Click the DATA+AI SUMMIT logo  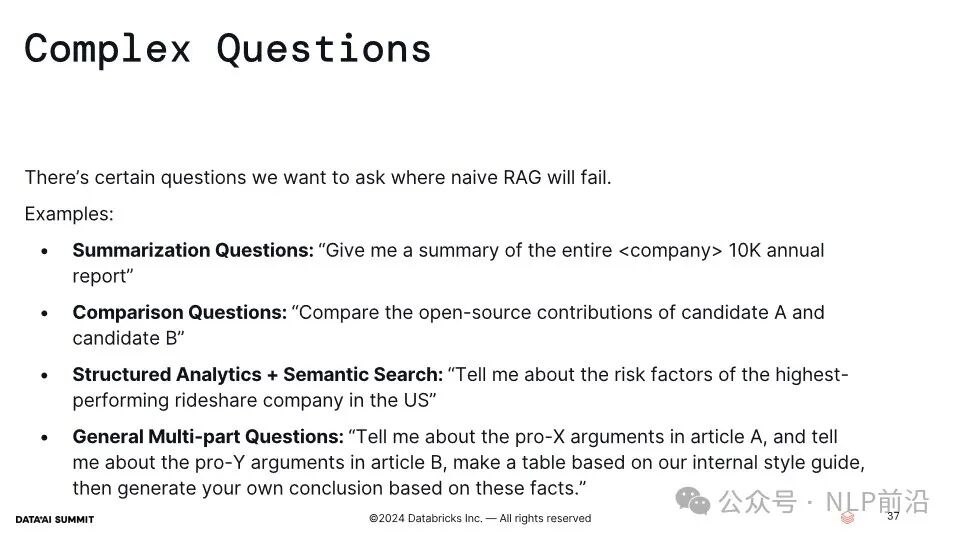point(54,519)
